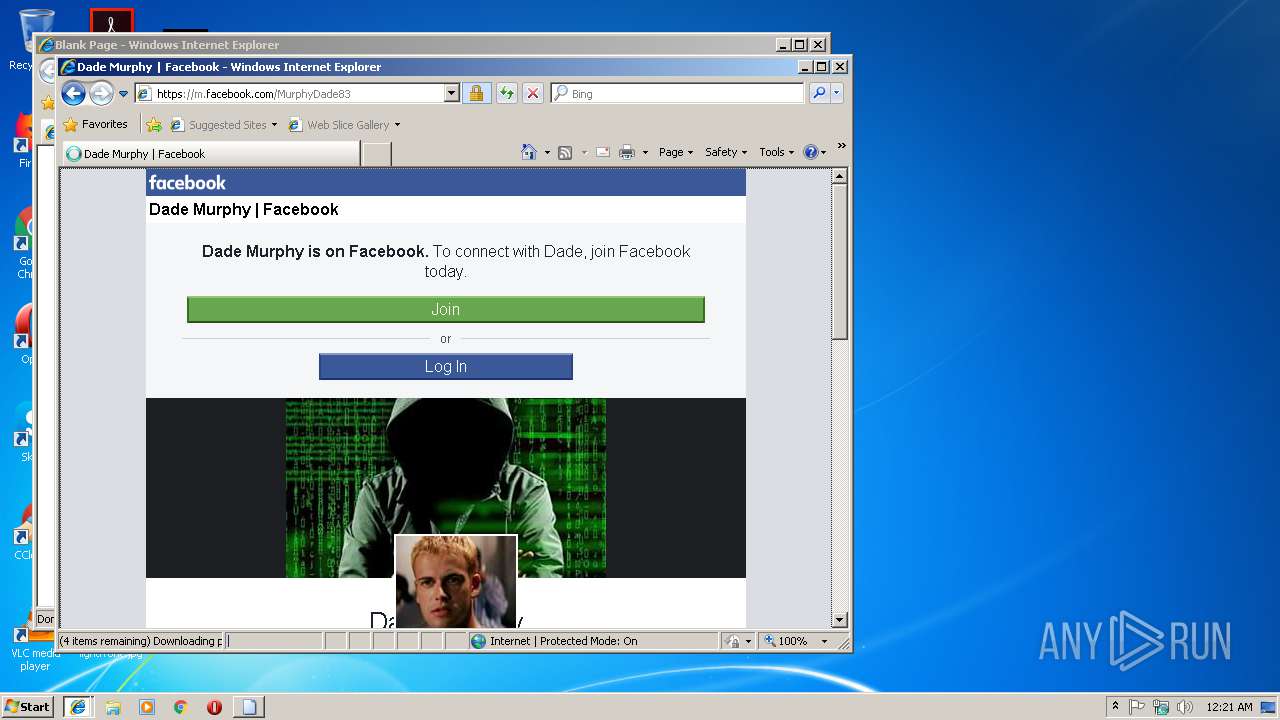Click the network tray icon
This screenshot has width=1280, height=720.
pos(1161,707)
